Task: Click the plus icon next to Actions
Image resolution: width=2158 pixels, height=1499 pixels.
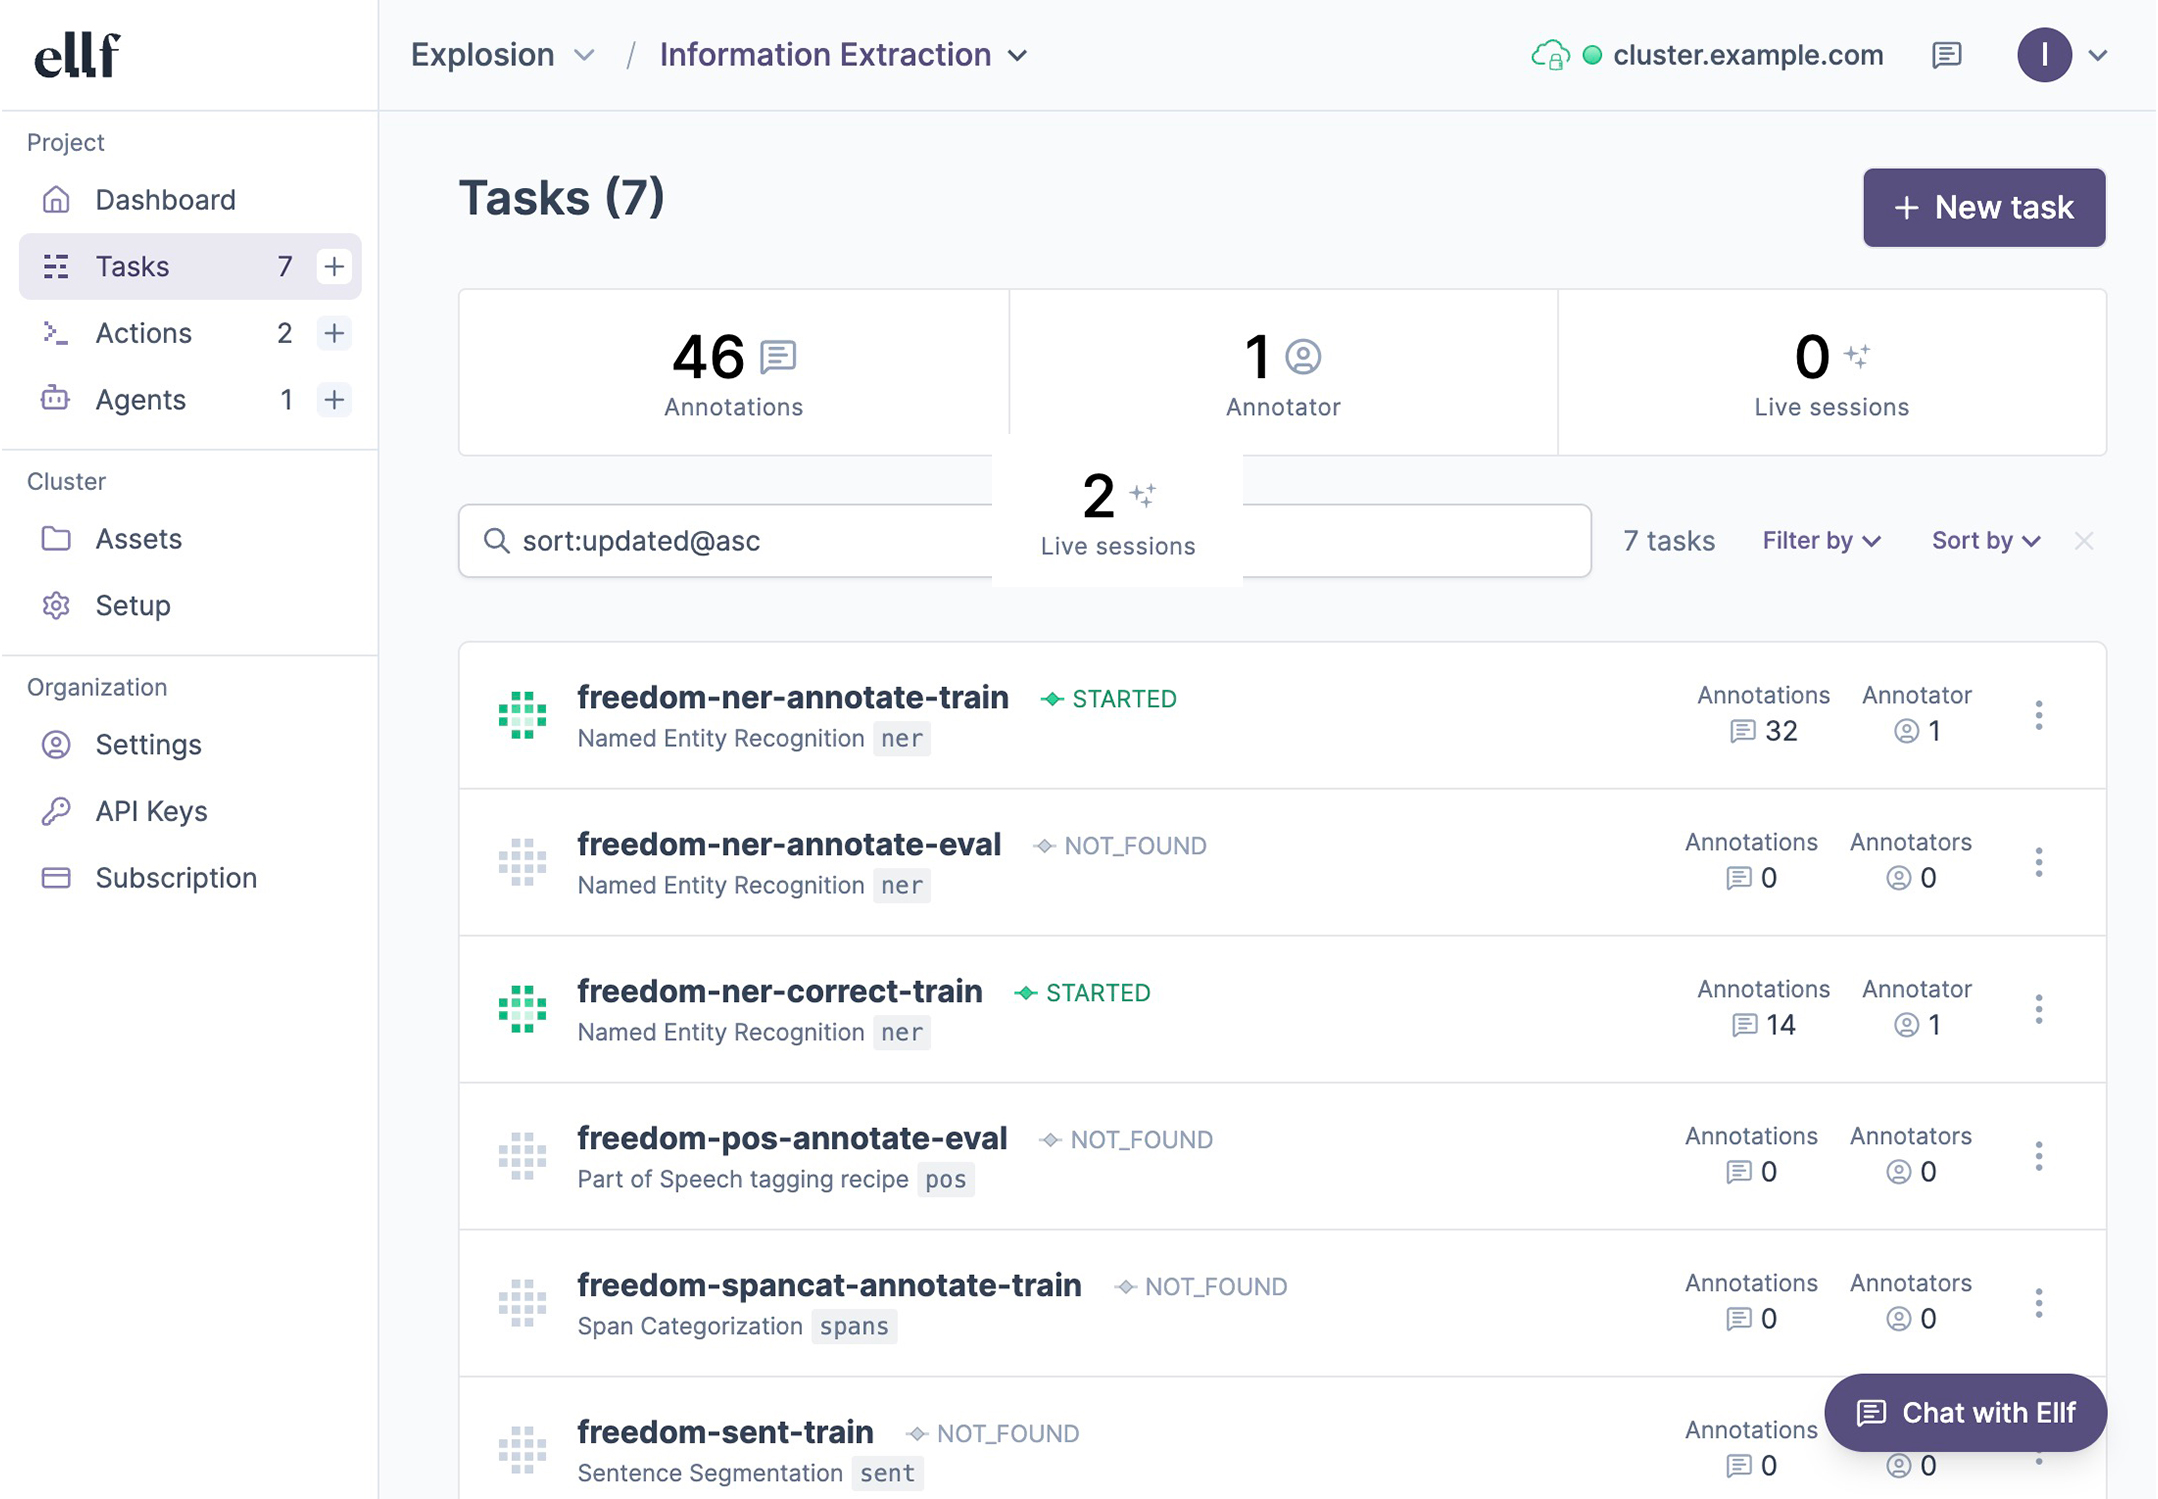Action: coord(334,333)
